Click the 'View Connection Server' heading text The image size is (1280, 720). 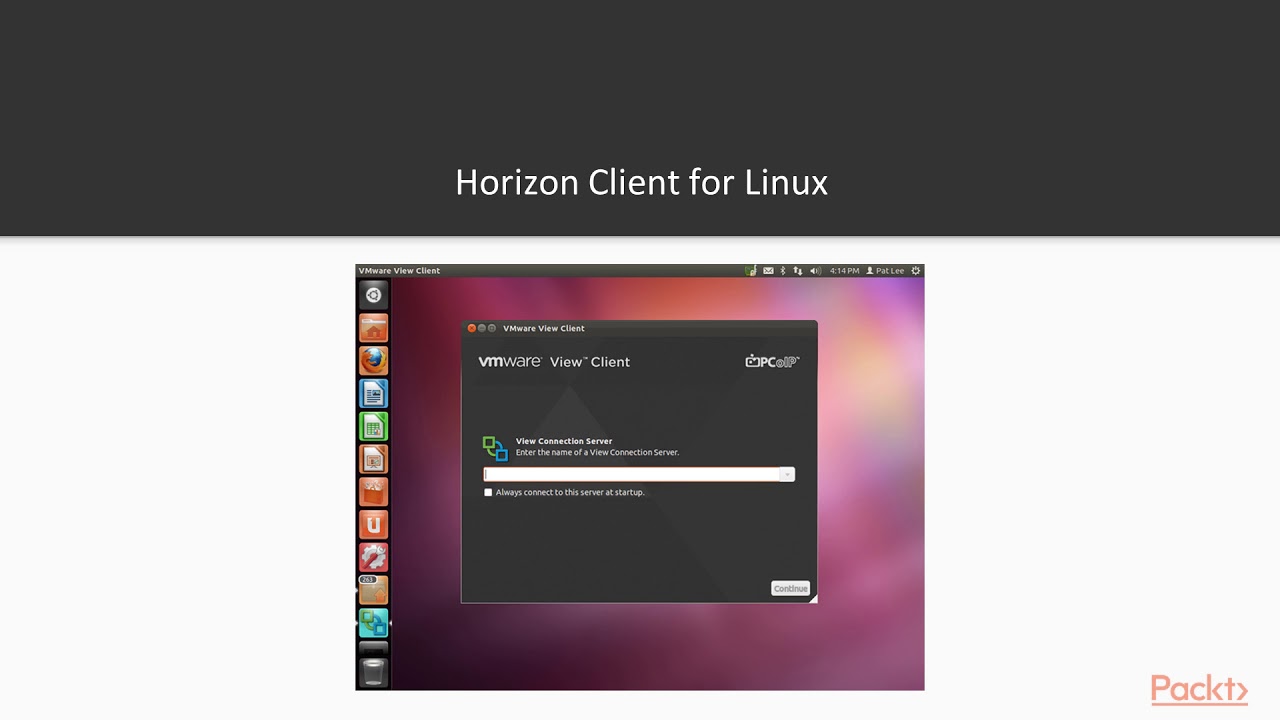click(564, 441)
